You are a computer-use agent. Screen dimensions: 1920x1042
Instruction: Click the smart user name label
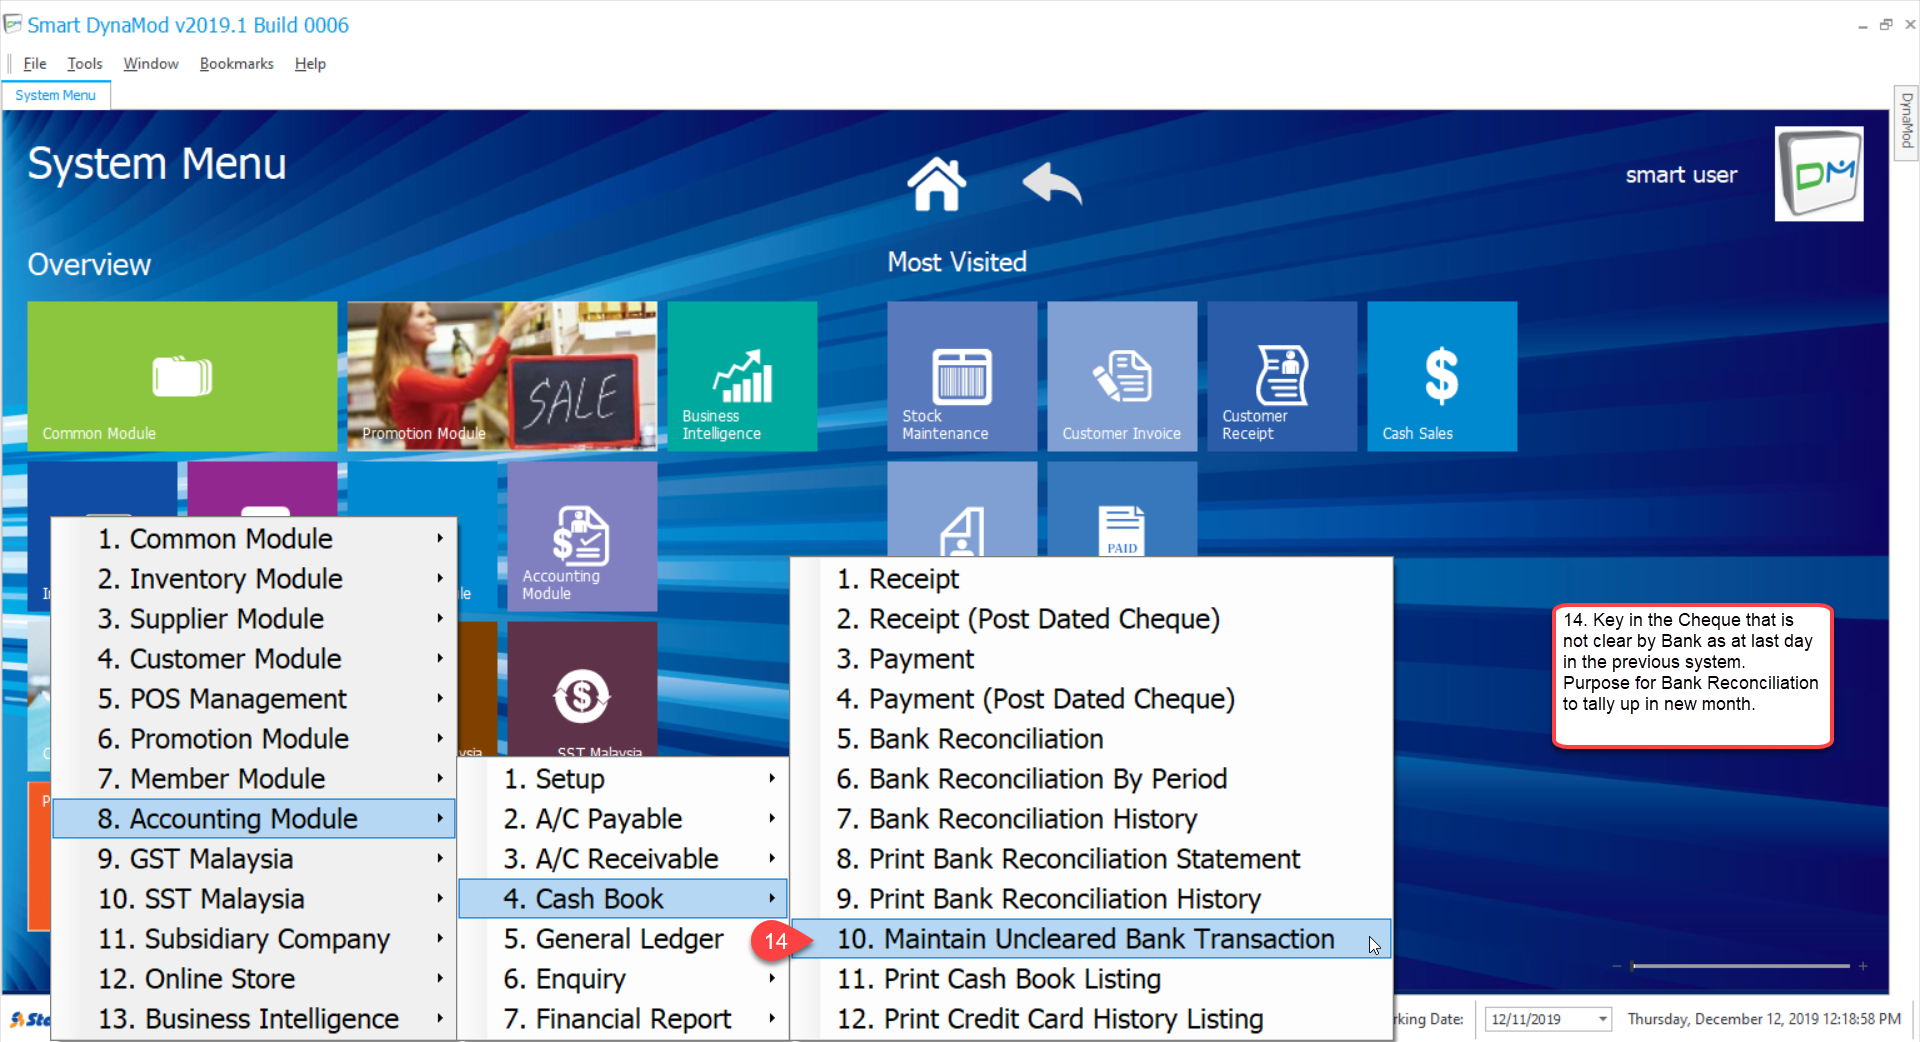coord(1681,175)
